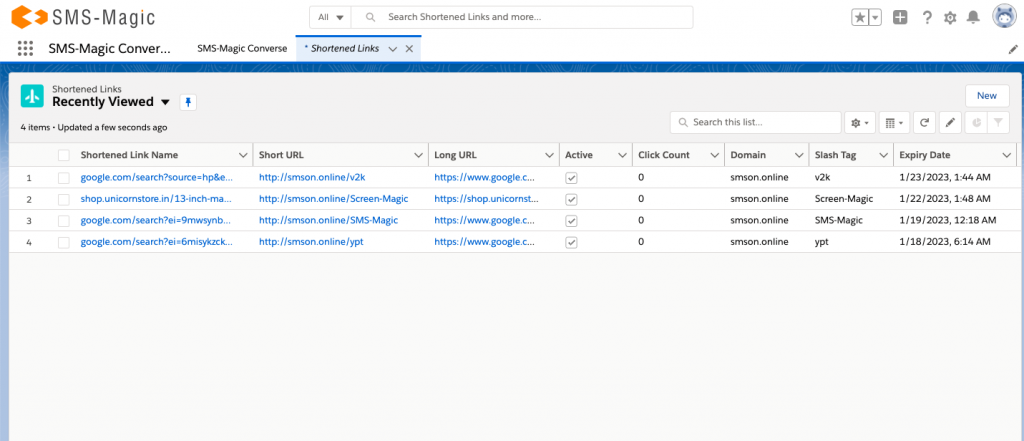Screen dimensions: 1024x441
Task: Click the Filters funnel icon
Action: click(x=998, y=122)
